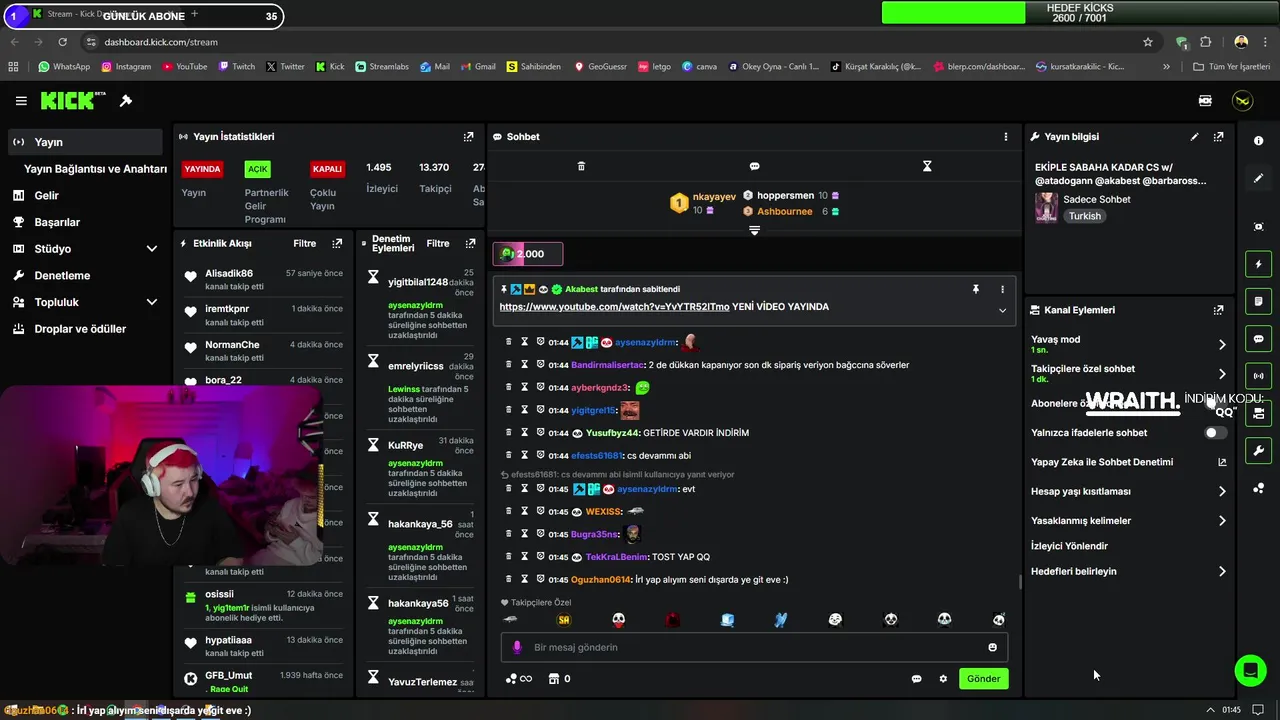This screenshot has width=1280, height=720.
Task: Click chat bubble icon beside settings gear
Action: (916, 679)
